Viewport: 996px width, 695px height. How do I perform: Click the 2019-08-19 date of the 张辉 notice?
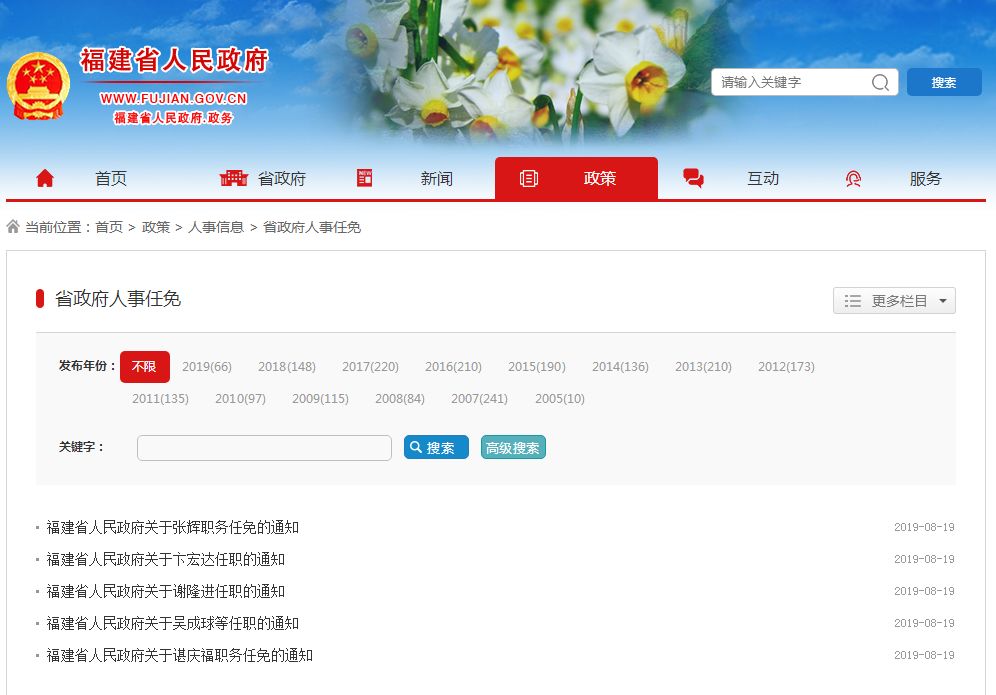[924, 527]
